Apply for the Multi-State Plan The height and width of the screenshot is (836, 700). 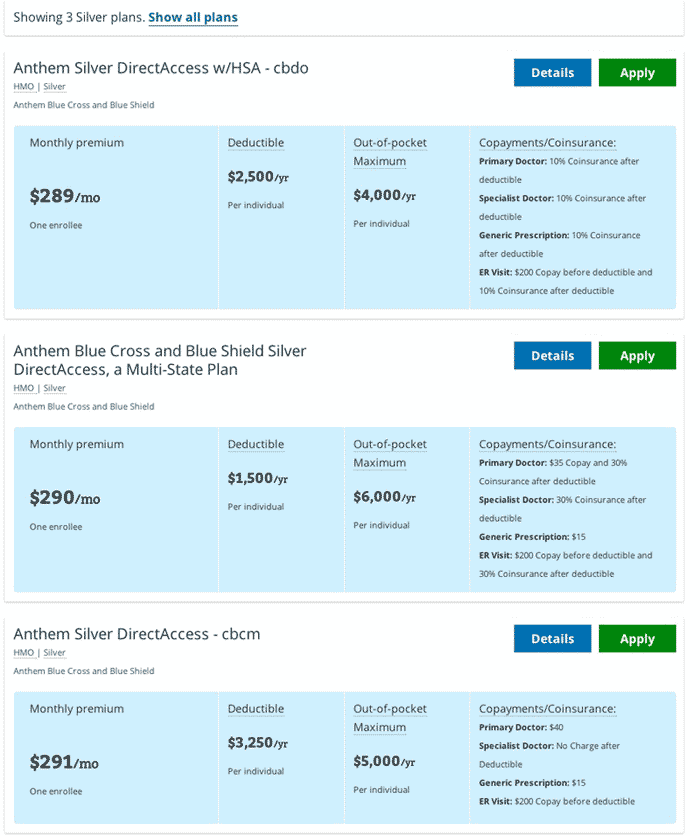point(637,356)
